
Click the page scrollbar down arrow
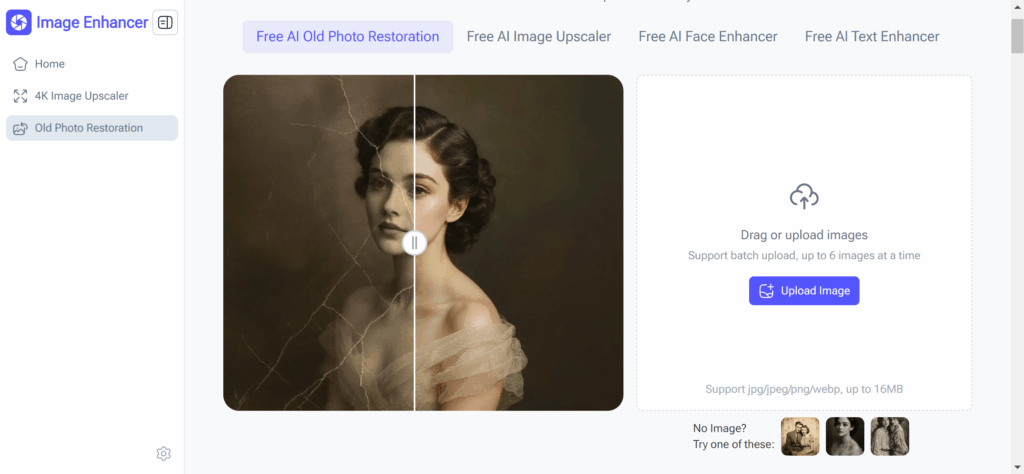tap(1016, 467)
